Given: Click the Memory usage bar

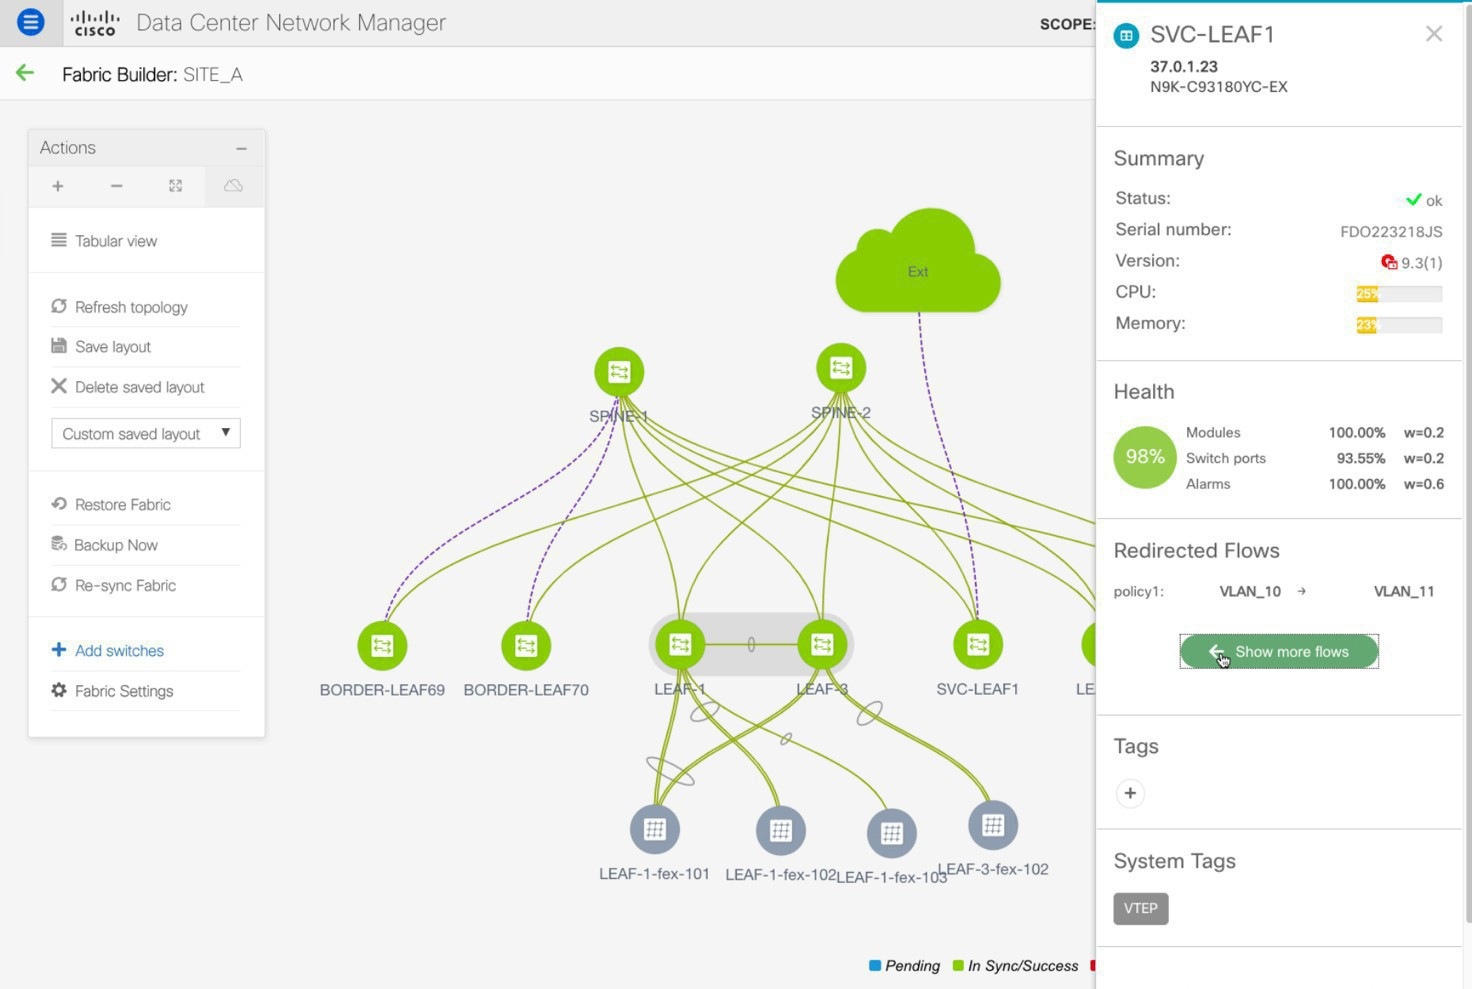Looking at the screenshot, I should click(1399, 324).
